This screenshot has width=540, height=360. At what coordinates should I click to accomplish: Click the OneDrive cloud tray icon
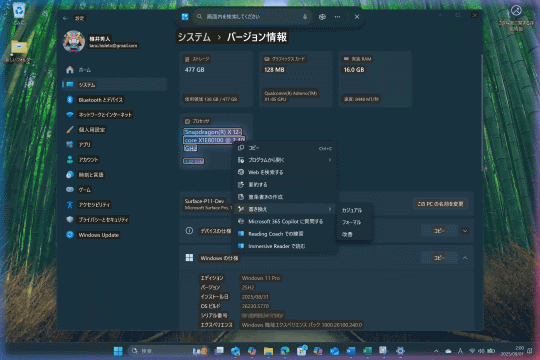pyautogui.click(x=448, y=351)
